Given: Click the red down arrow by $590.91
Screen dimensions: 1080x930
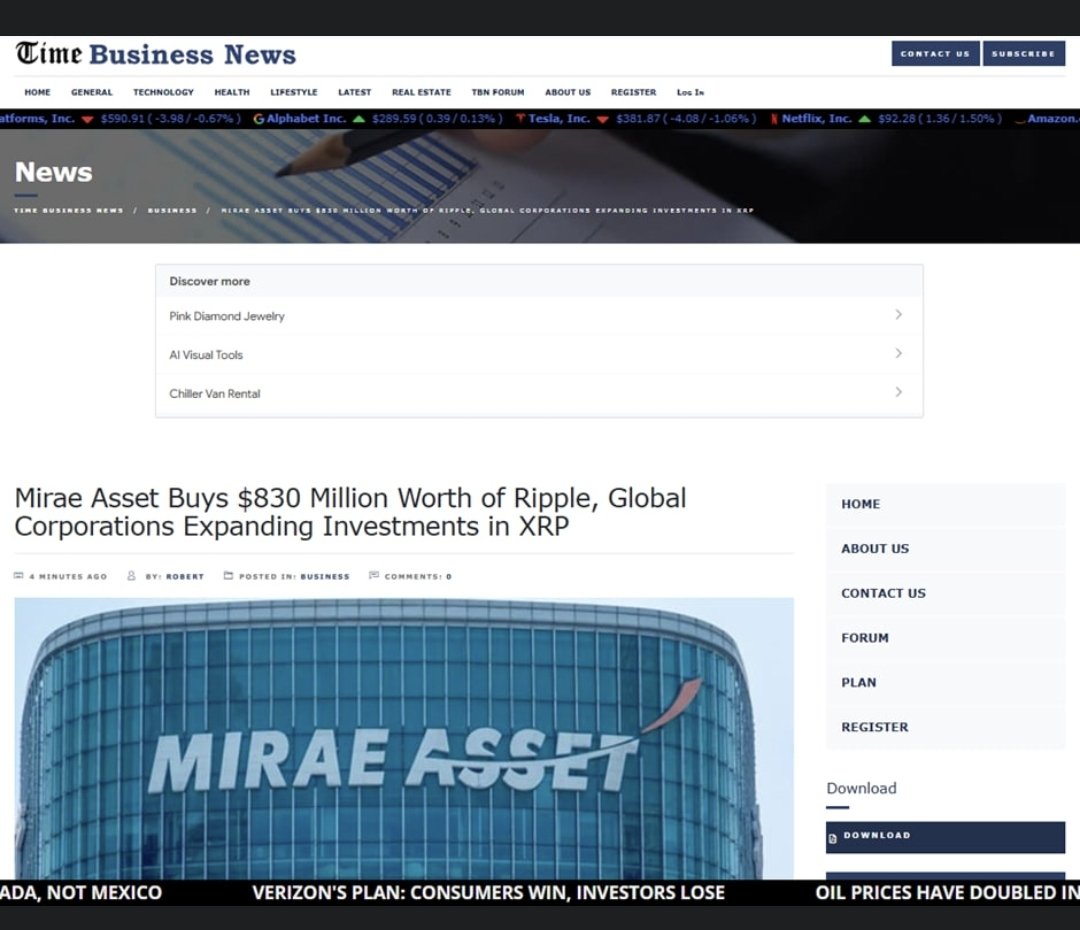Looking at the screenshot, I should (87, 119).
